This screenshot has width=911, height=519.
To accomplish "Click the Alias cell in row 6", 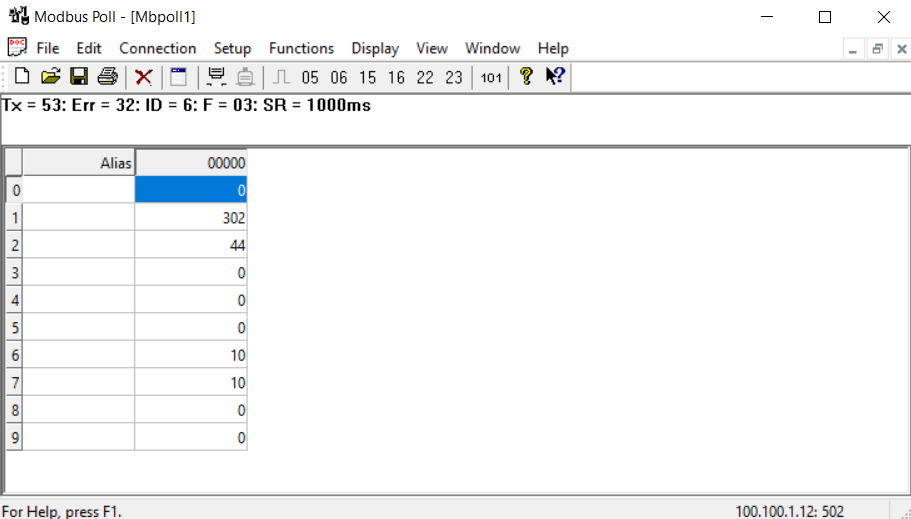I will [78, 355].
